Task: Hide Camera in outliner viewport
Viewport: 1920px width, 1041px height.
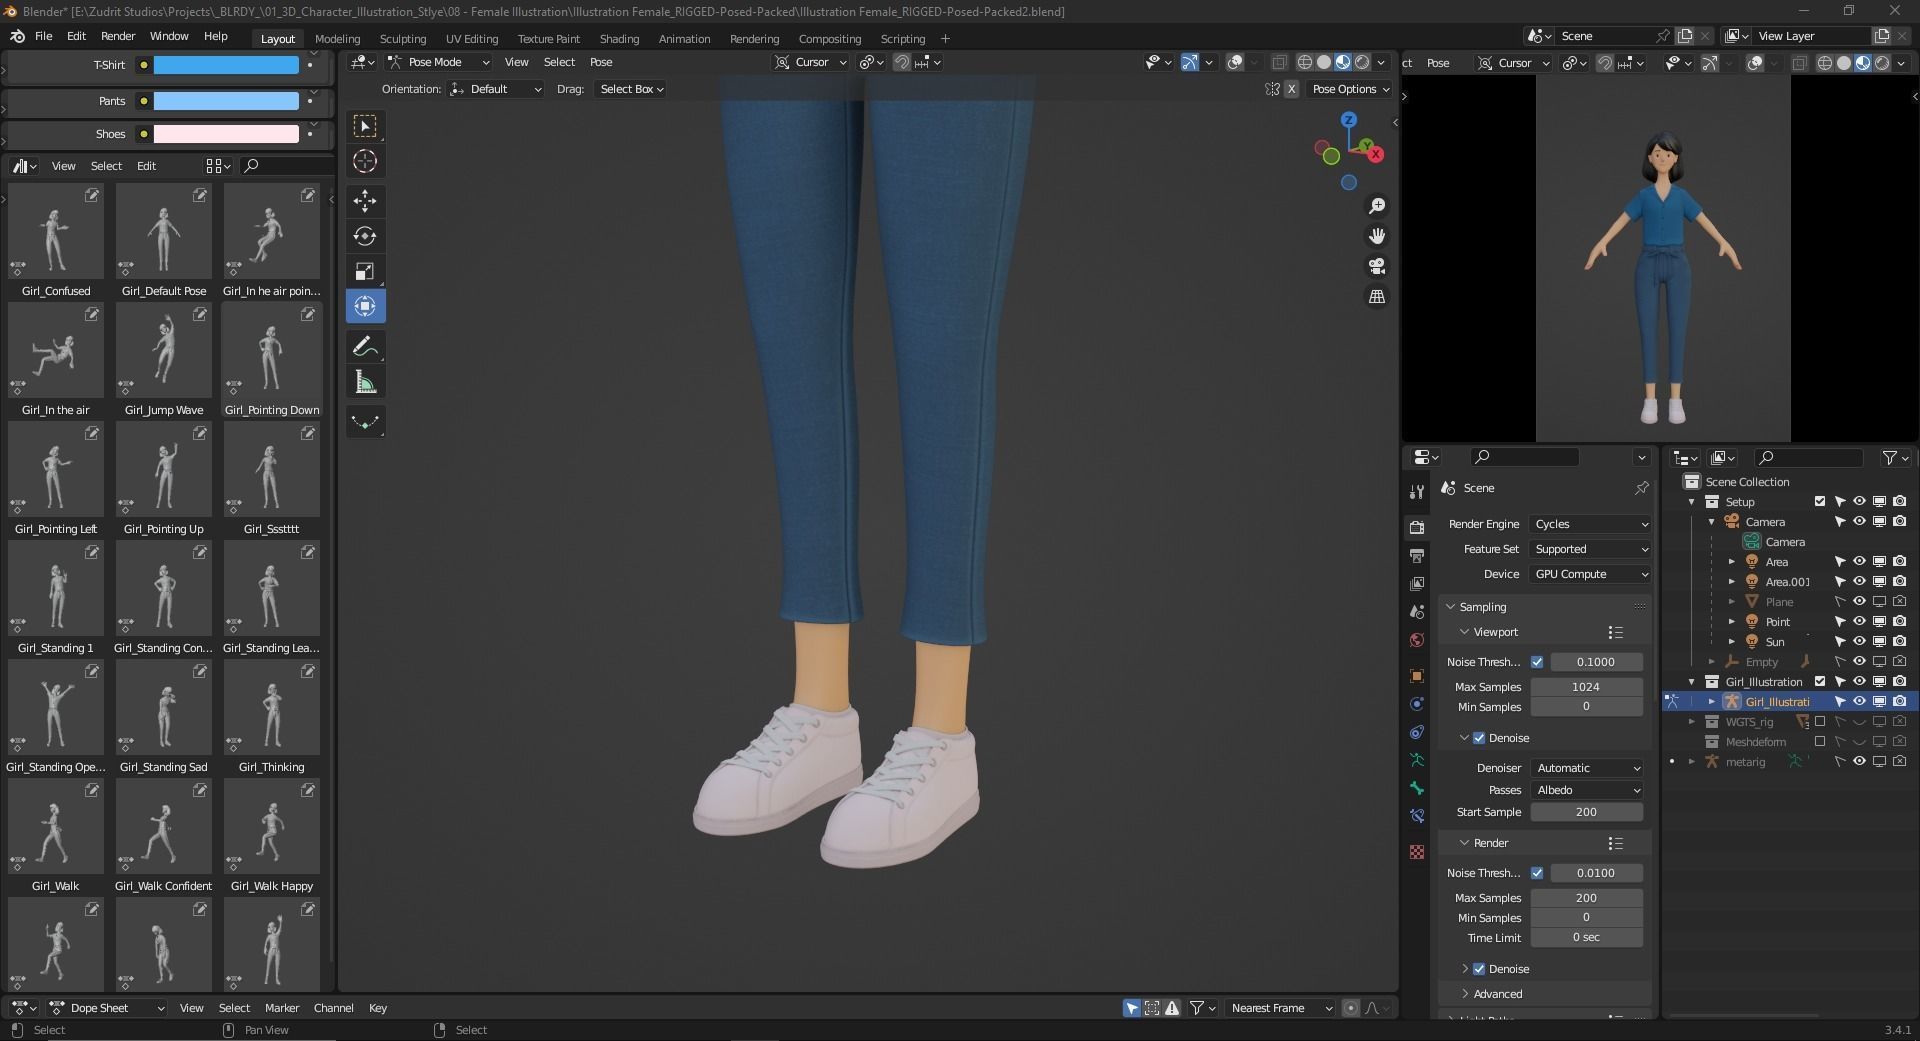Action: coord(1859,522)
